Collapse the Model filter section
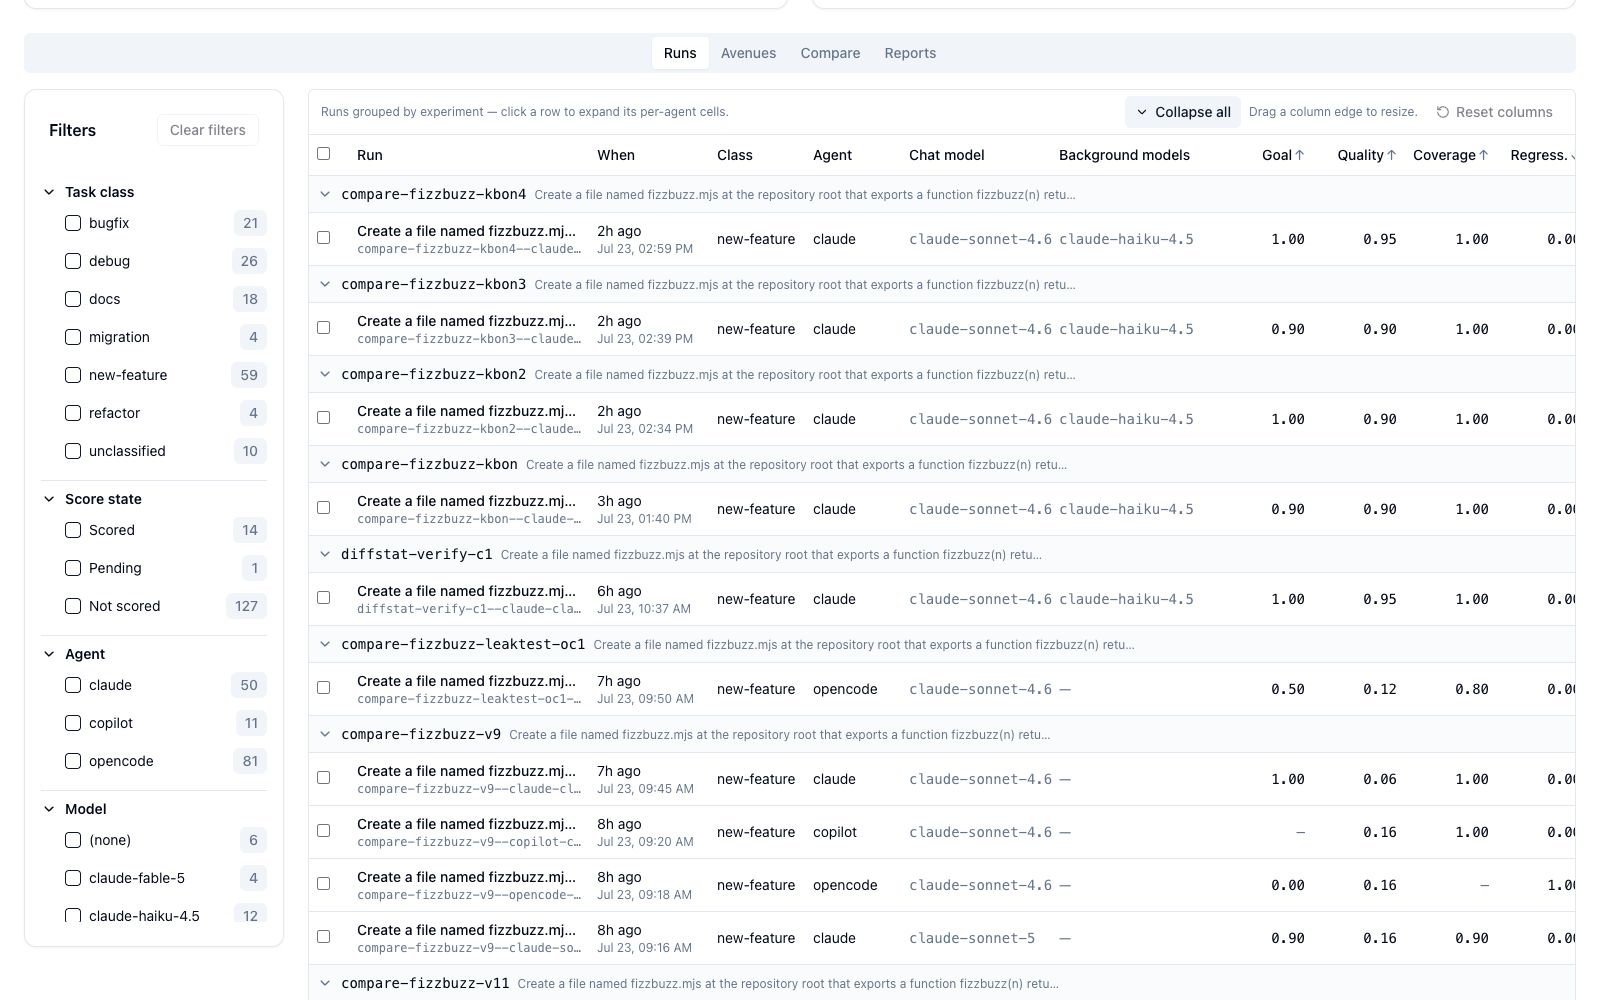Screen dimensions: 1600x1000 pyautogui.click(x=49, y=809)
